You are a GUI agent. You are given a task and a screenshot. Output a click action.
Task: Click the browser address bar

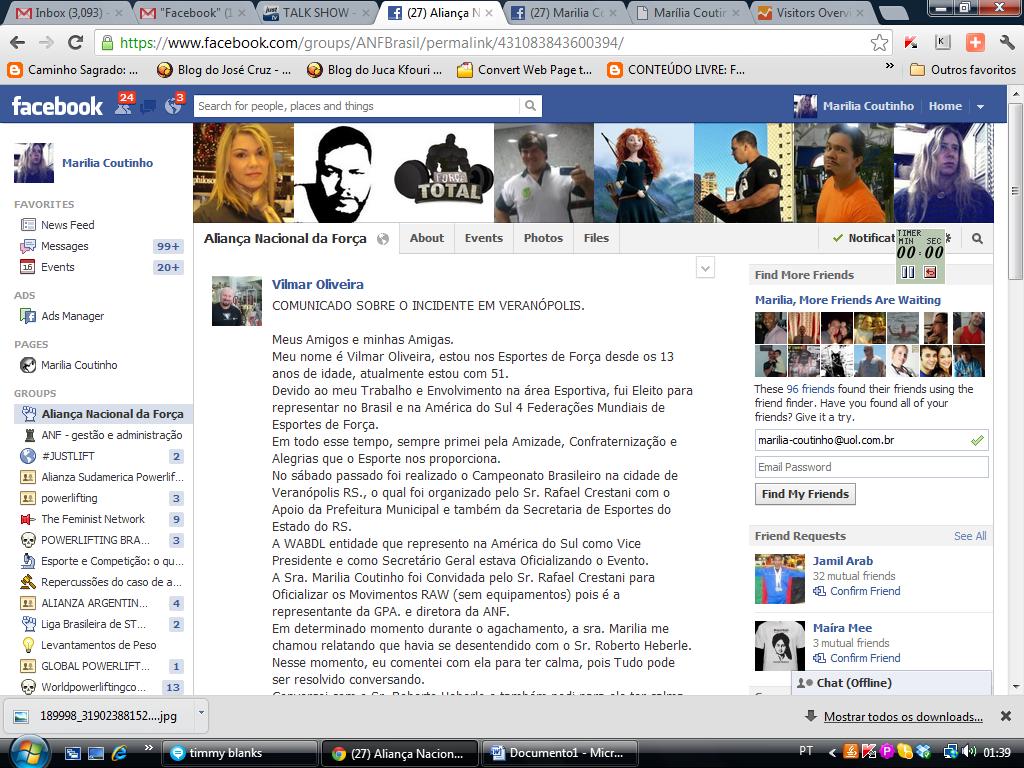[485, 43]
